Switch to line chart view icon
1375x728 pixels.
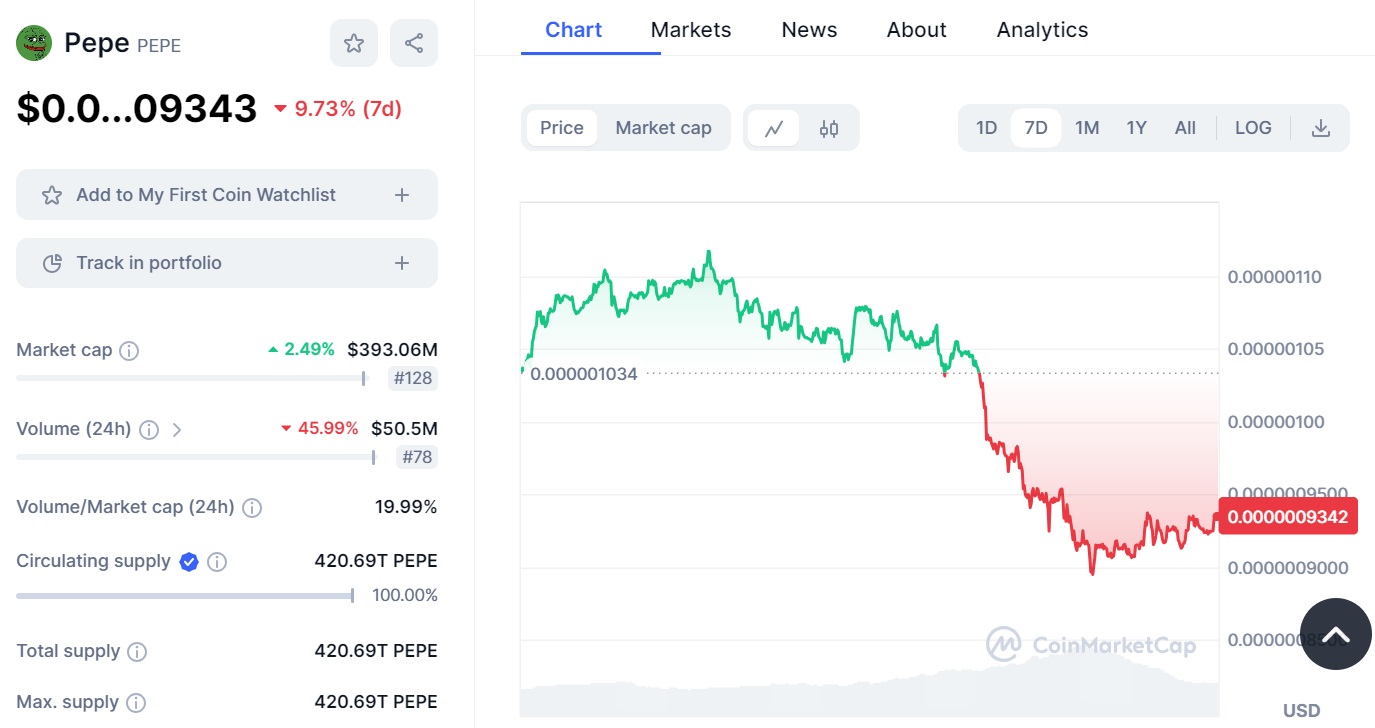773,128
